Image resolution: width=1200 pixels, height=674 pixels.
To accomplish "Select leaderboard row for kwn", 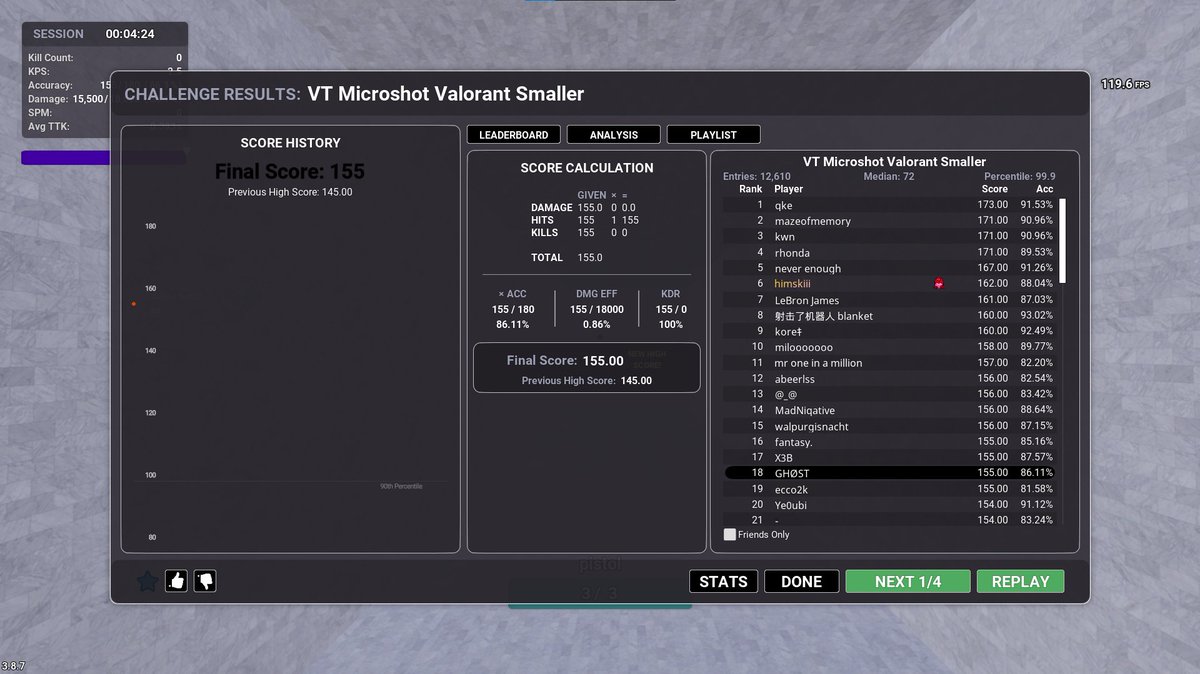I will 890,237.
